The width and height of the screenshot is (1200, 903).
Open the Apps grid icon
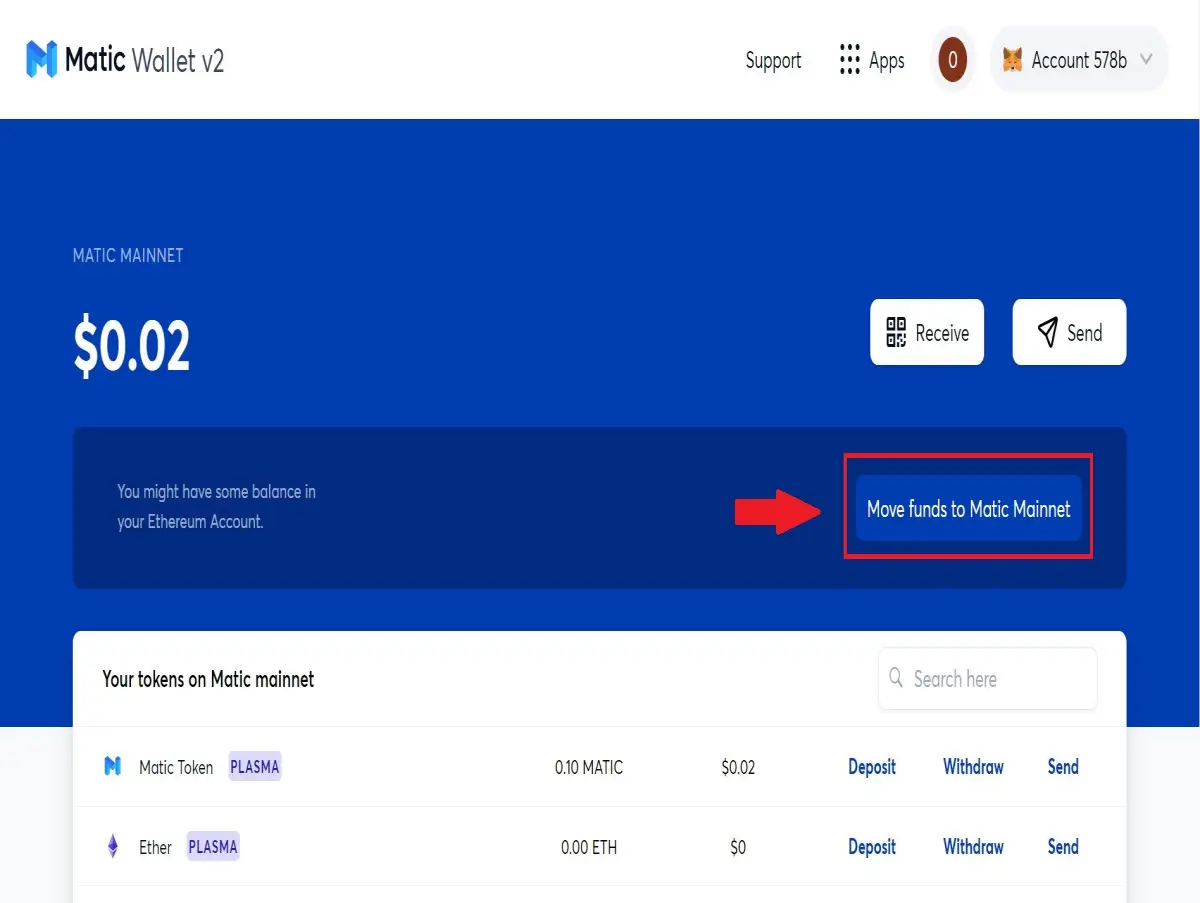pos(850,60)
